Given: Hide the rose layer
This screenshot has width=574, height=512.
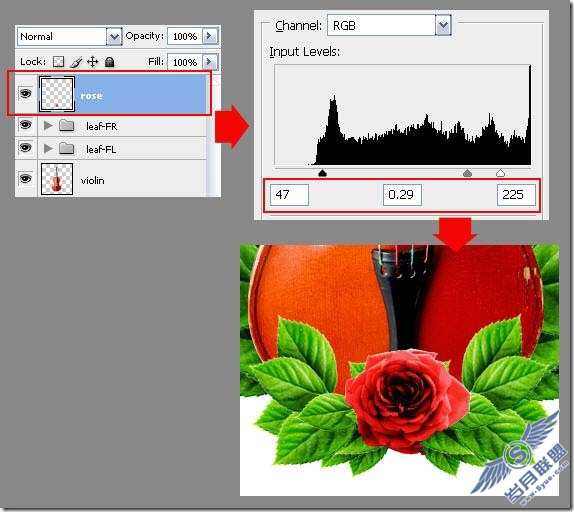Looking at the screenshot, I should 25,94.
